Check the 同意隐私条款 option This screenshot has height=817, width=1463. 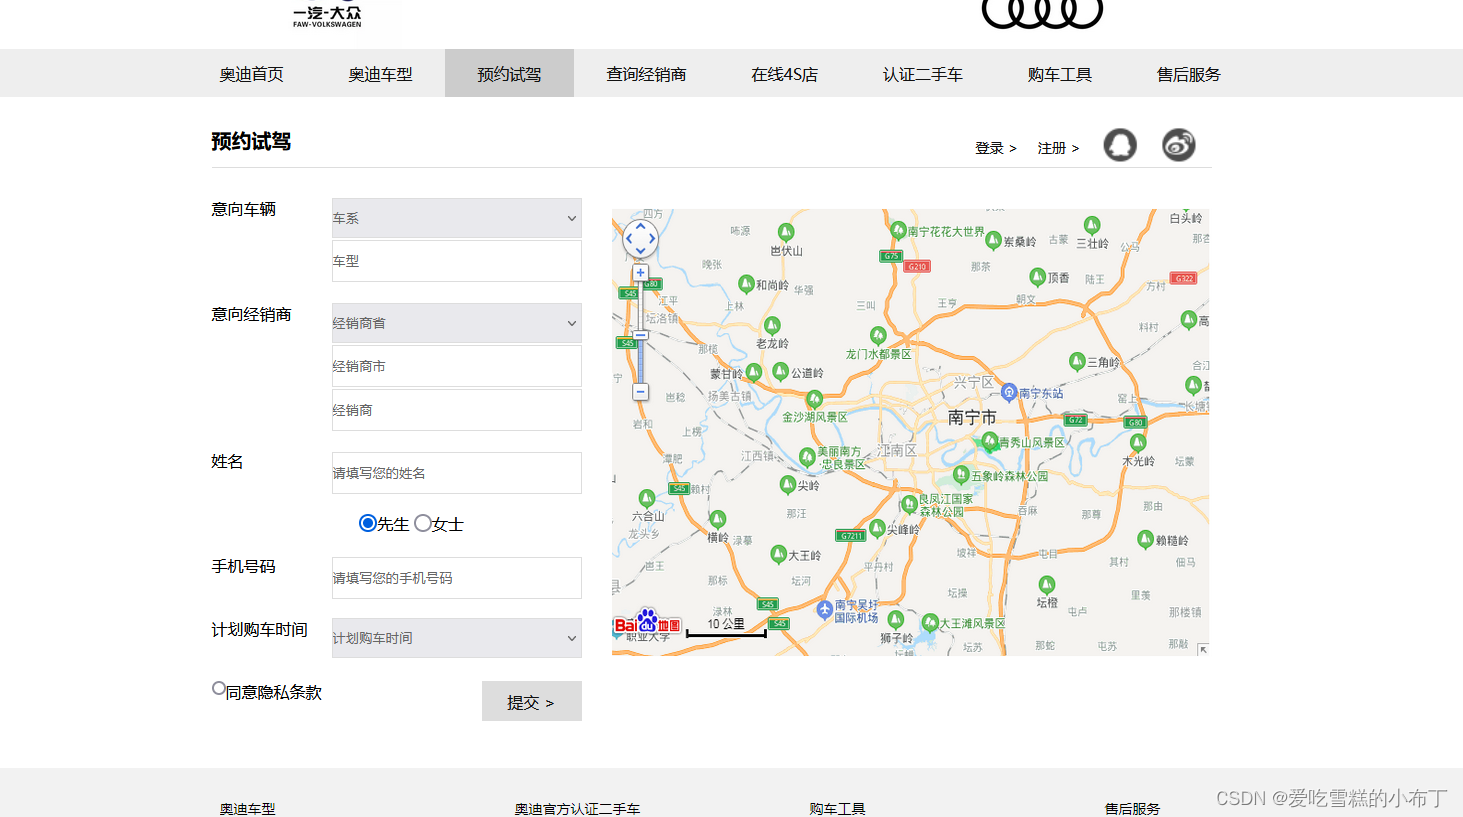[x=219, y=688]
